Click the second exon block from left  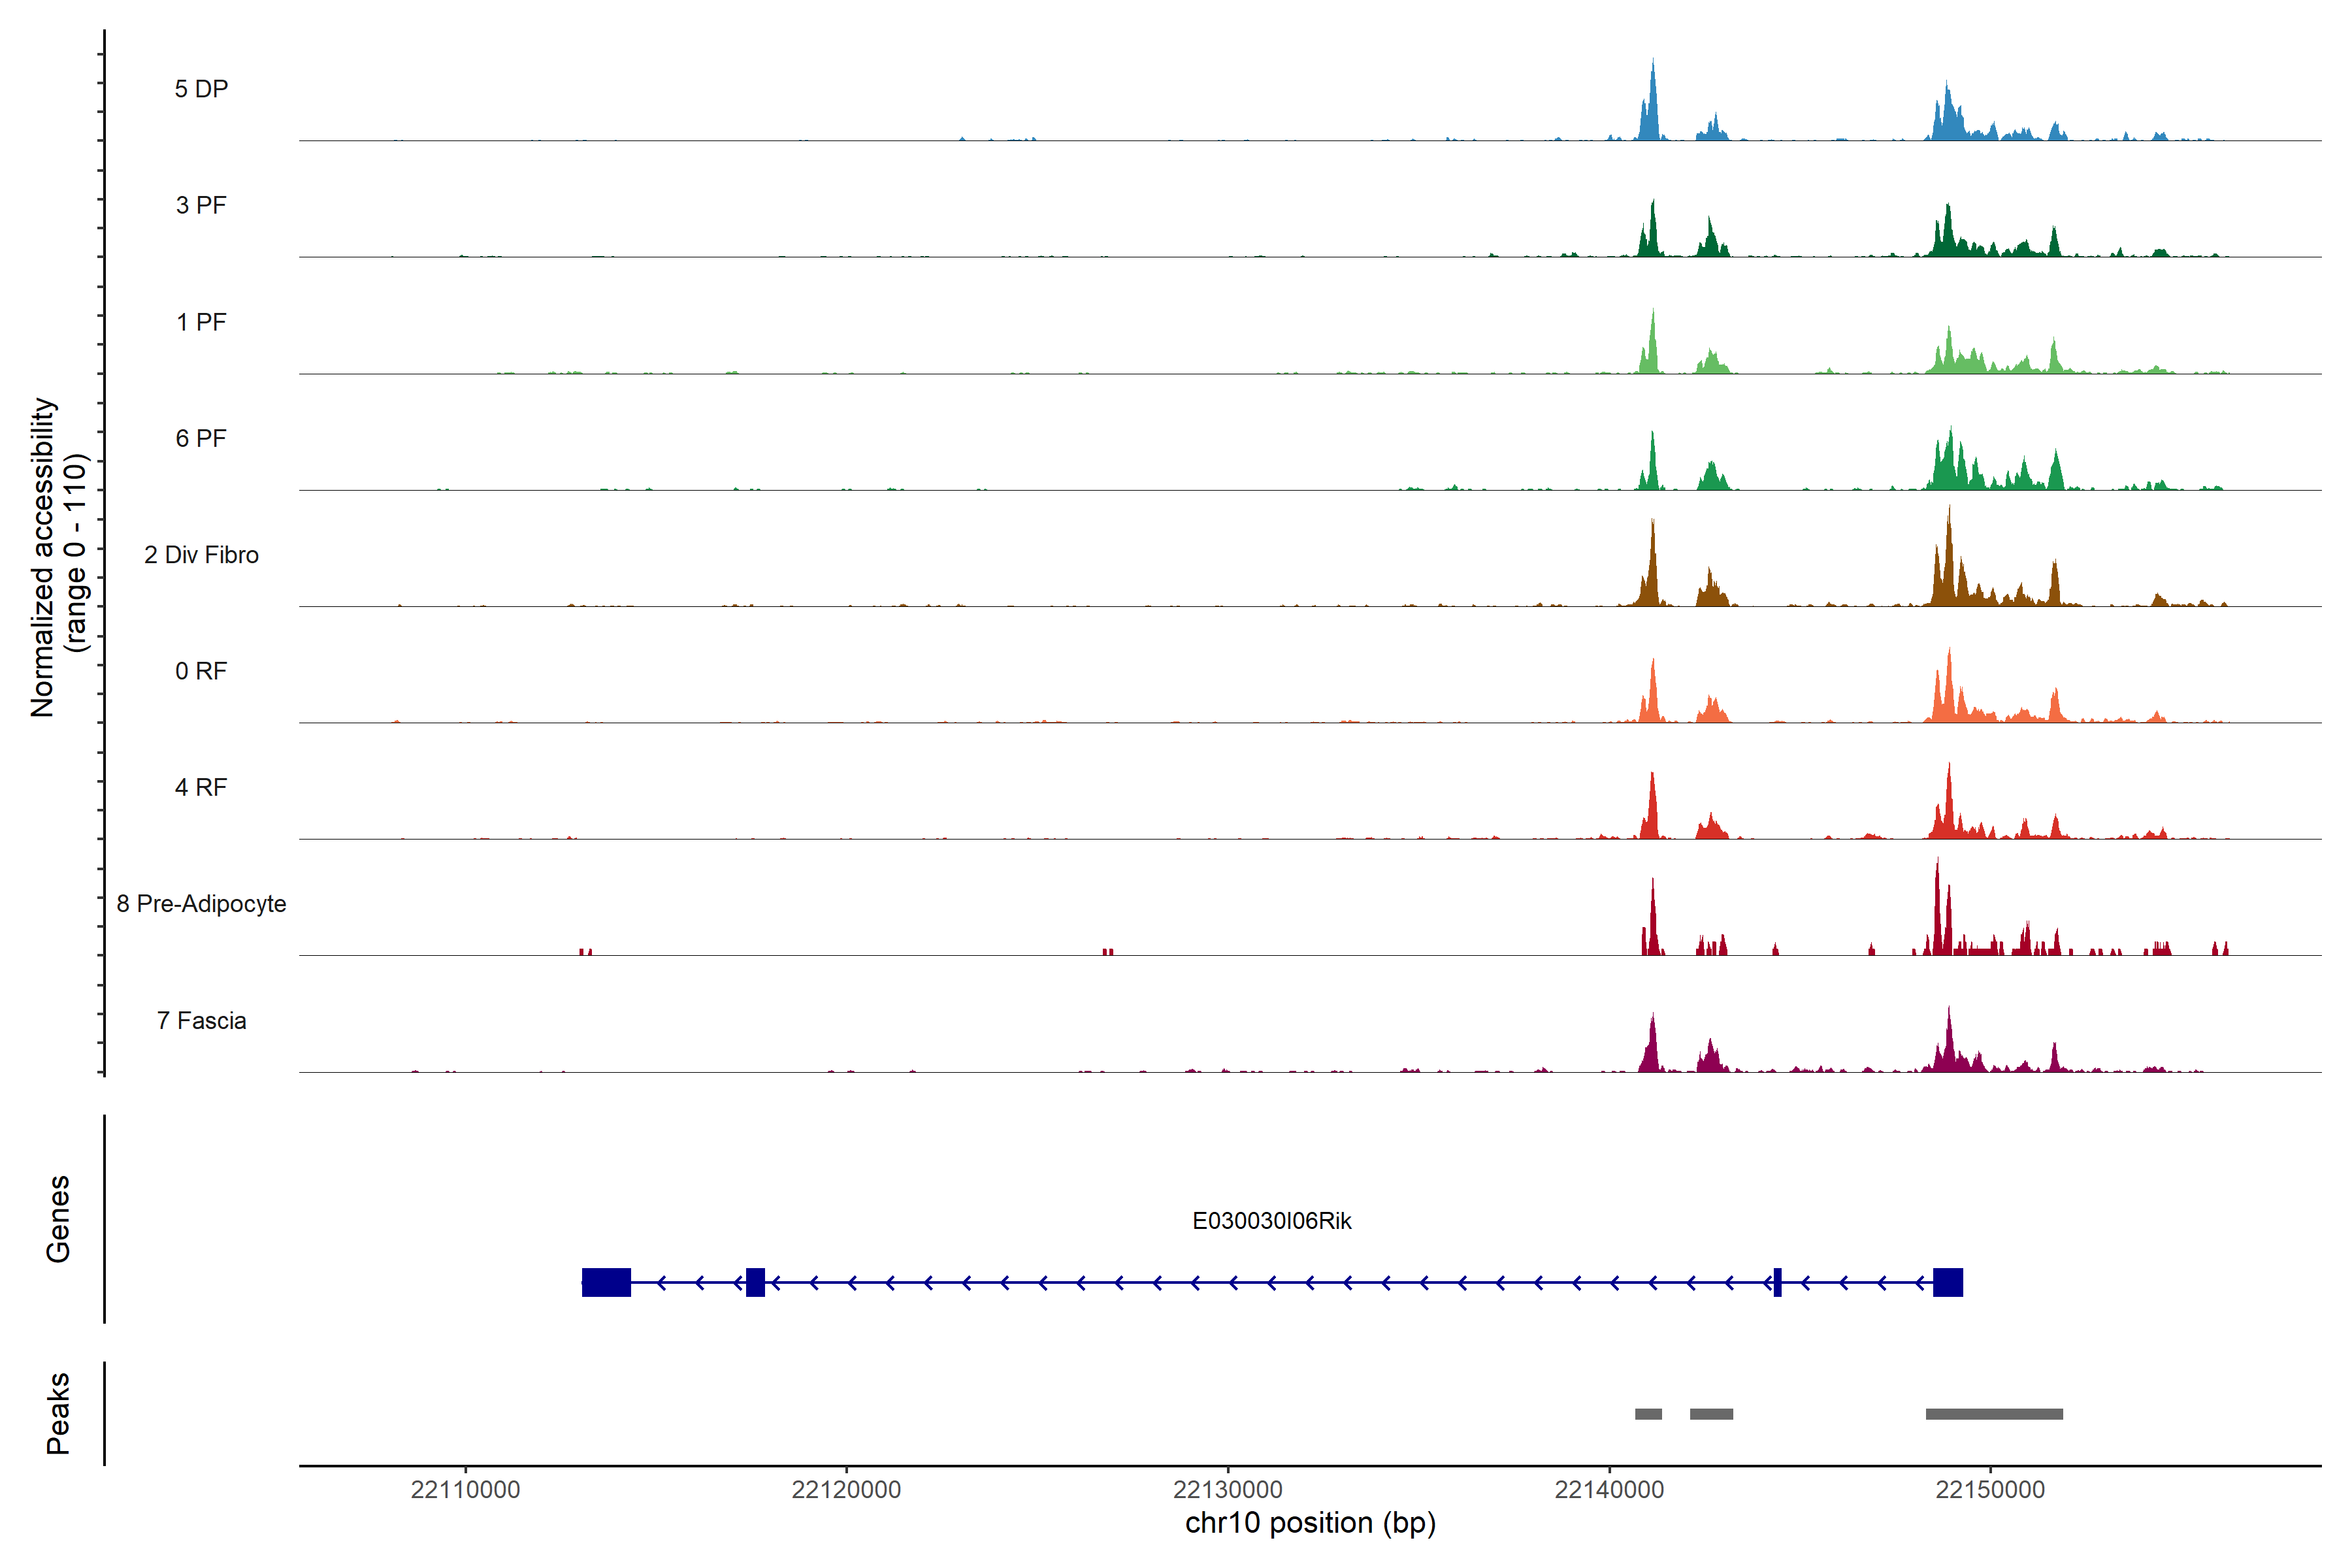tap(755, 1282)
